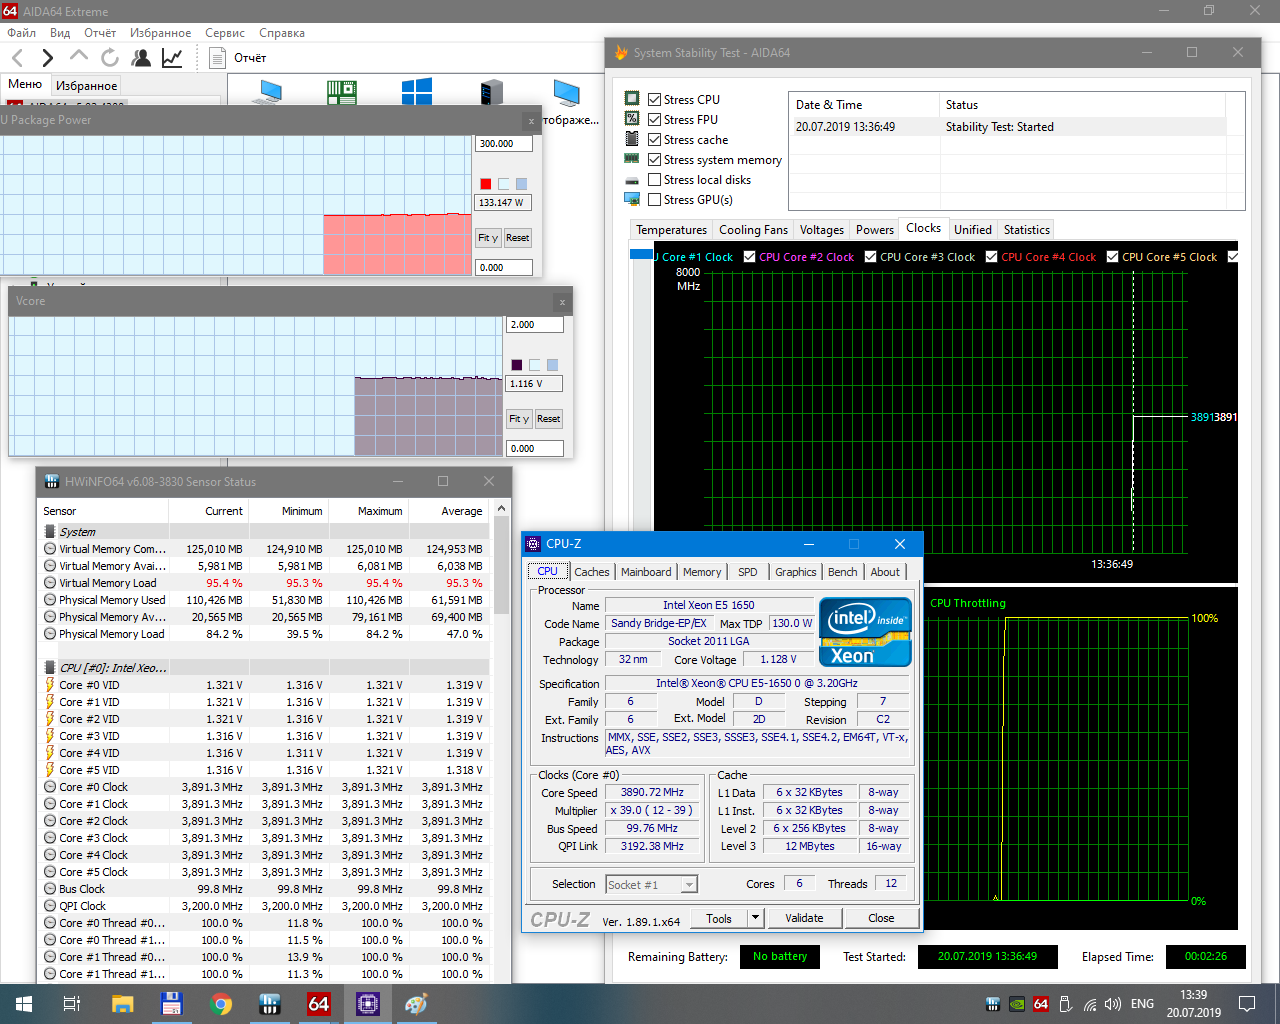Screen dimensions: 1280x1024
Task: Open the Windows logo operating system icon
Action: [416, 93]
